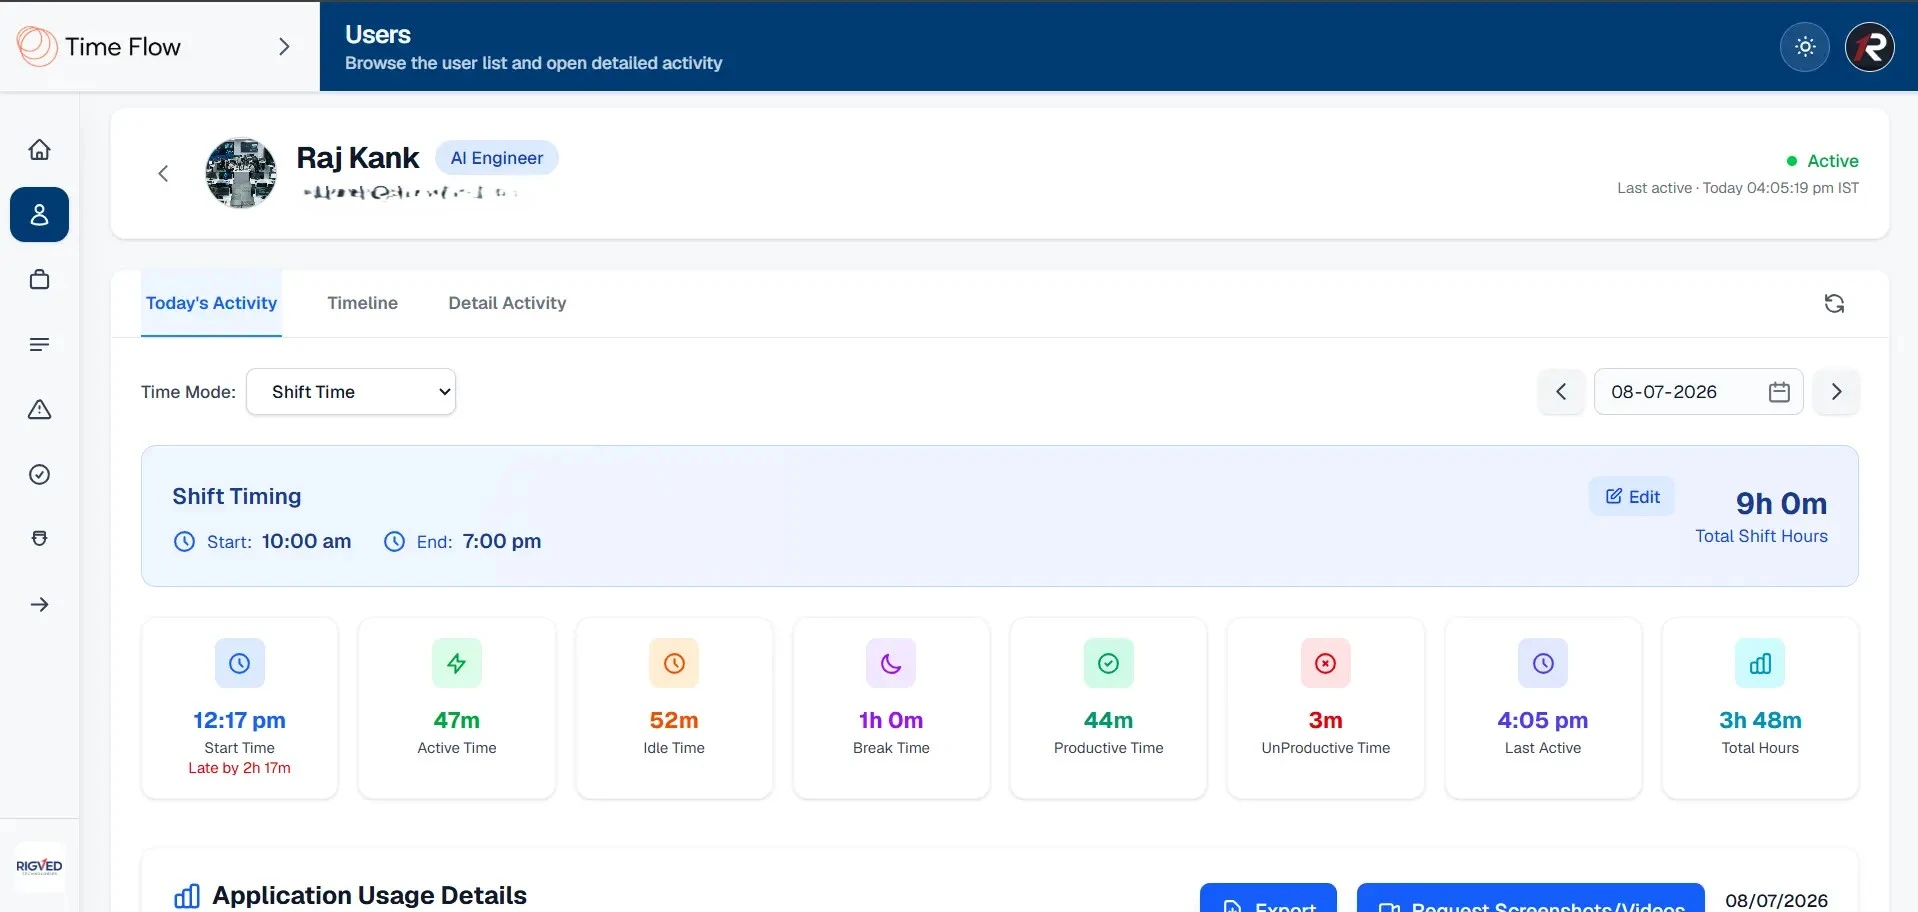This screenshot has width=1918, height=912.
Task: Click the Active Time lightning icon
Action: pyautogui.click(x=457, y=663)
